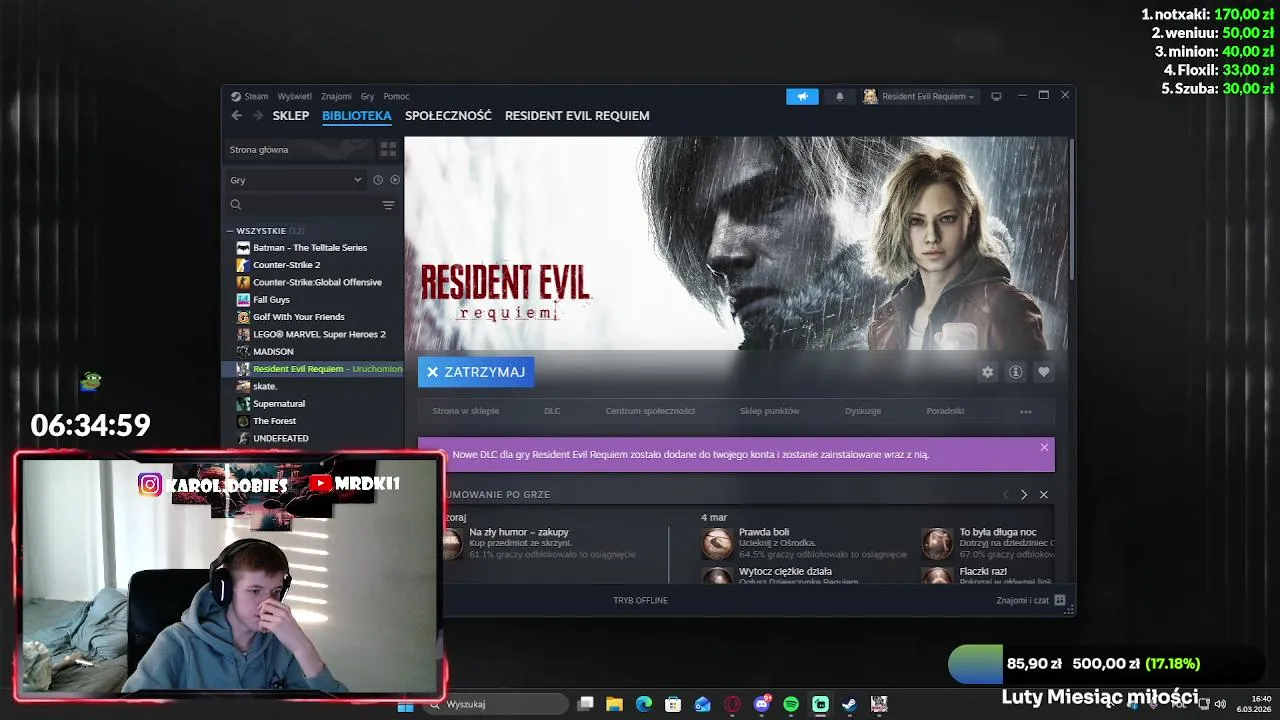
Task: Go back with the Steam back arrow
Action: coord(237,116)
